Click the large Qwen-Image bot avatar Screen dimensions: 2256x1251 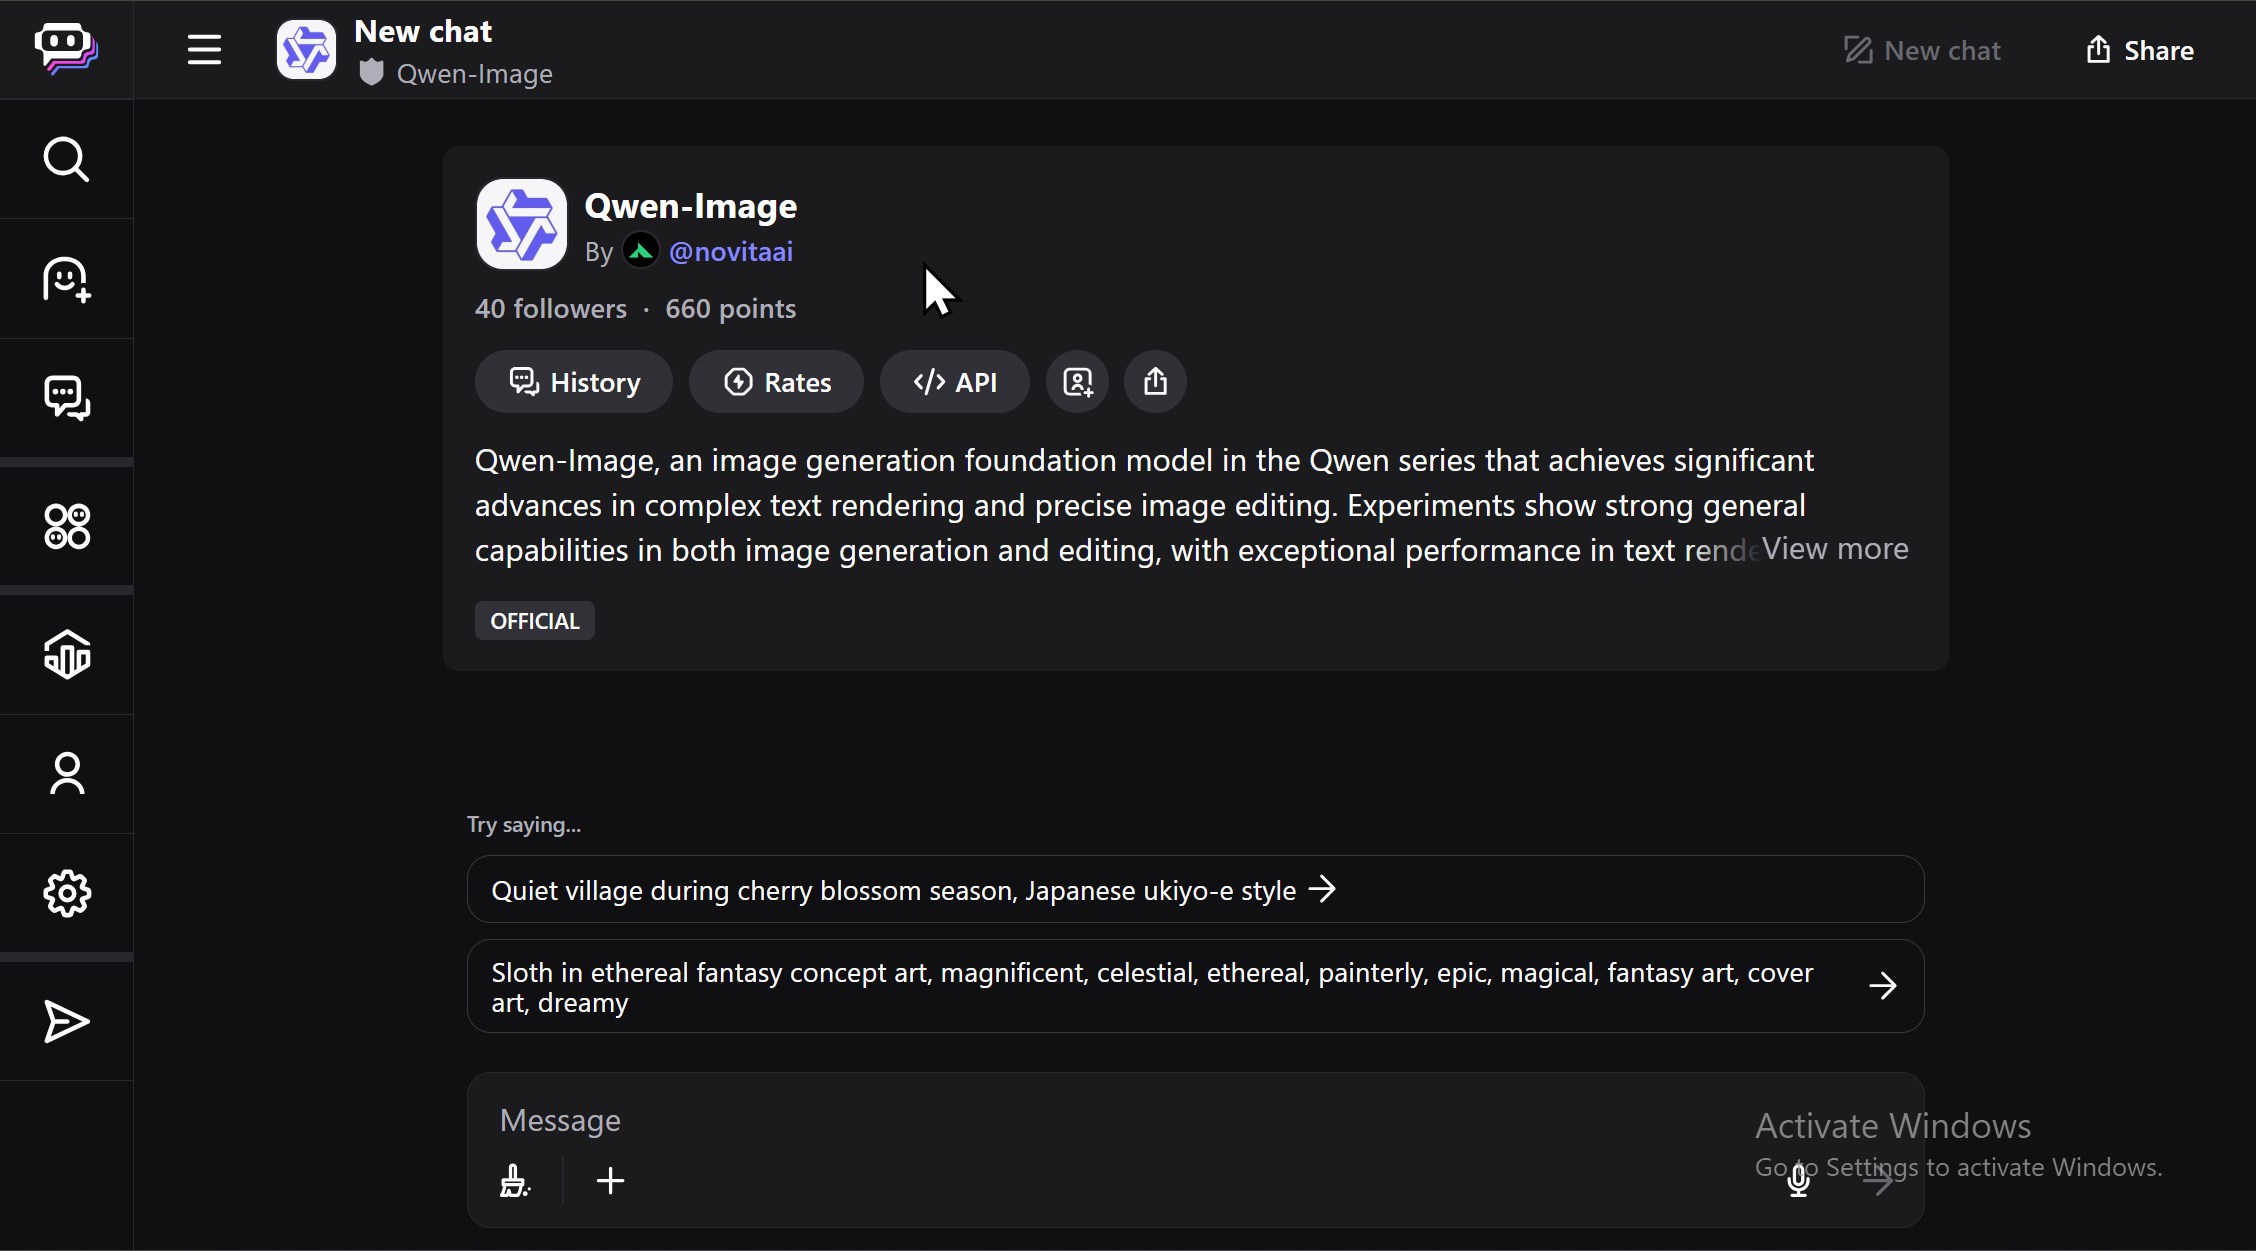(521, 224)
